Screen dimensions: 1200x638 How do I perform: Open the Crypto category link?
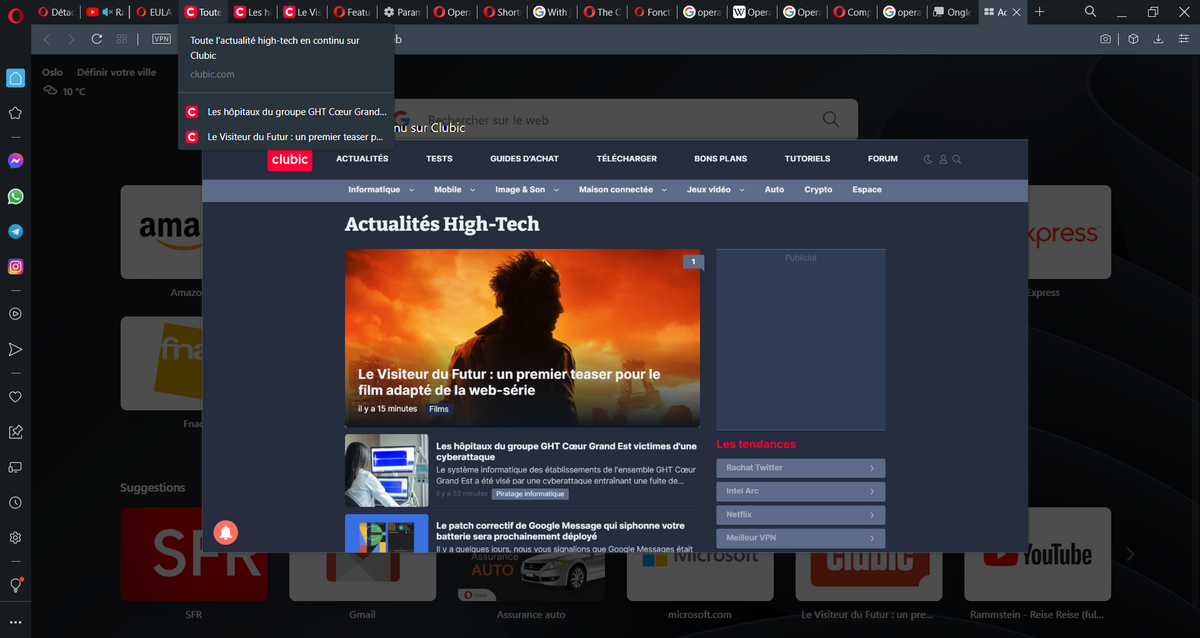(818, 189)
